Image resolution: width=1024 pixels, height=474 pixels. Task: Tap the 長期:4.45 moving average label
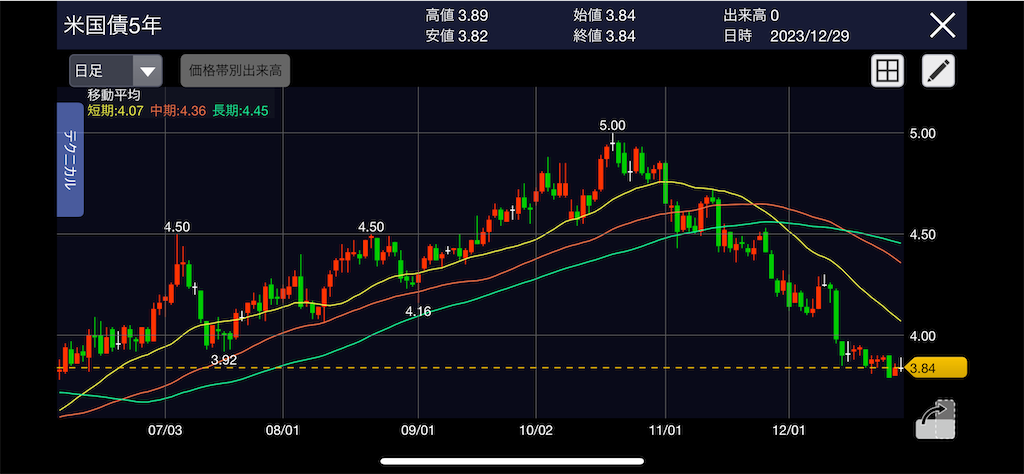click(240, 111)
